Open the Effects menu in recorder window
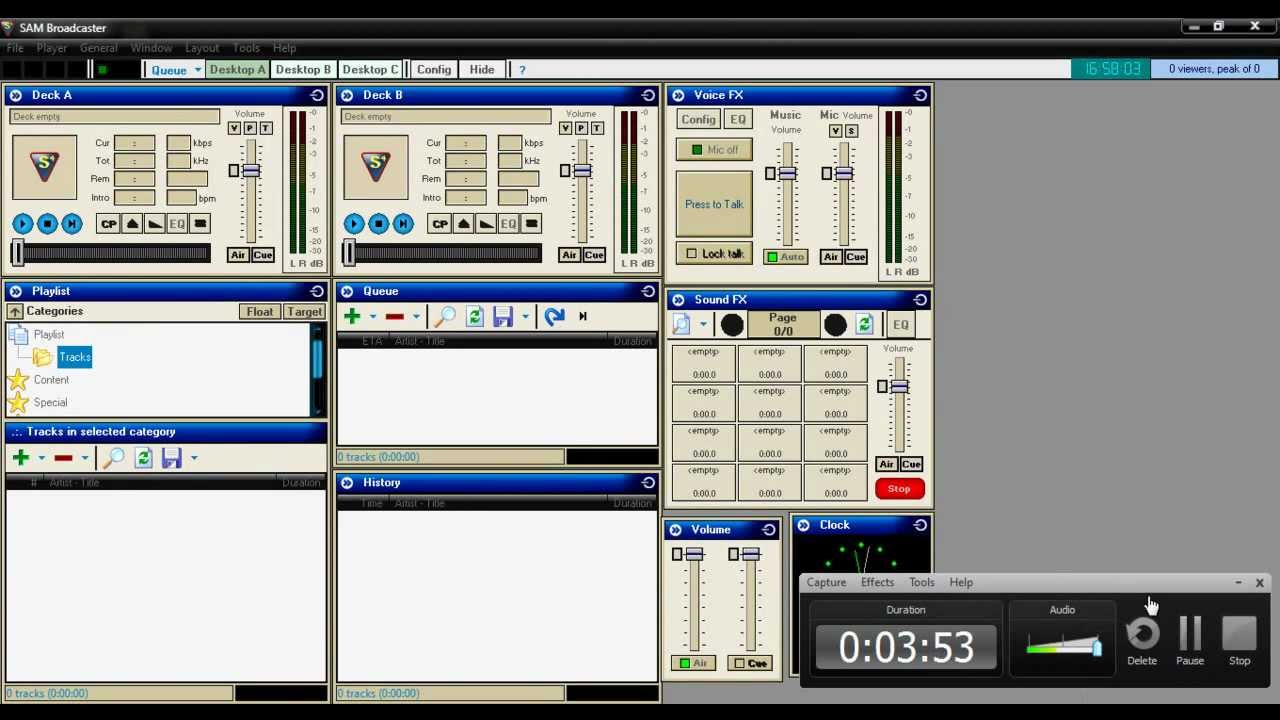Screen dimensions: 1280x720 click(877, 582)
